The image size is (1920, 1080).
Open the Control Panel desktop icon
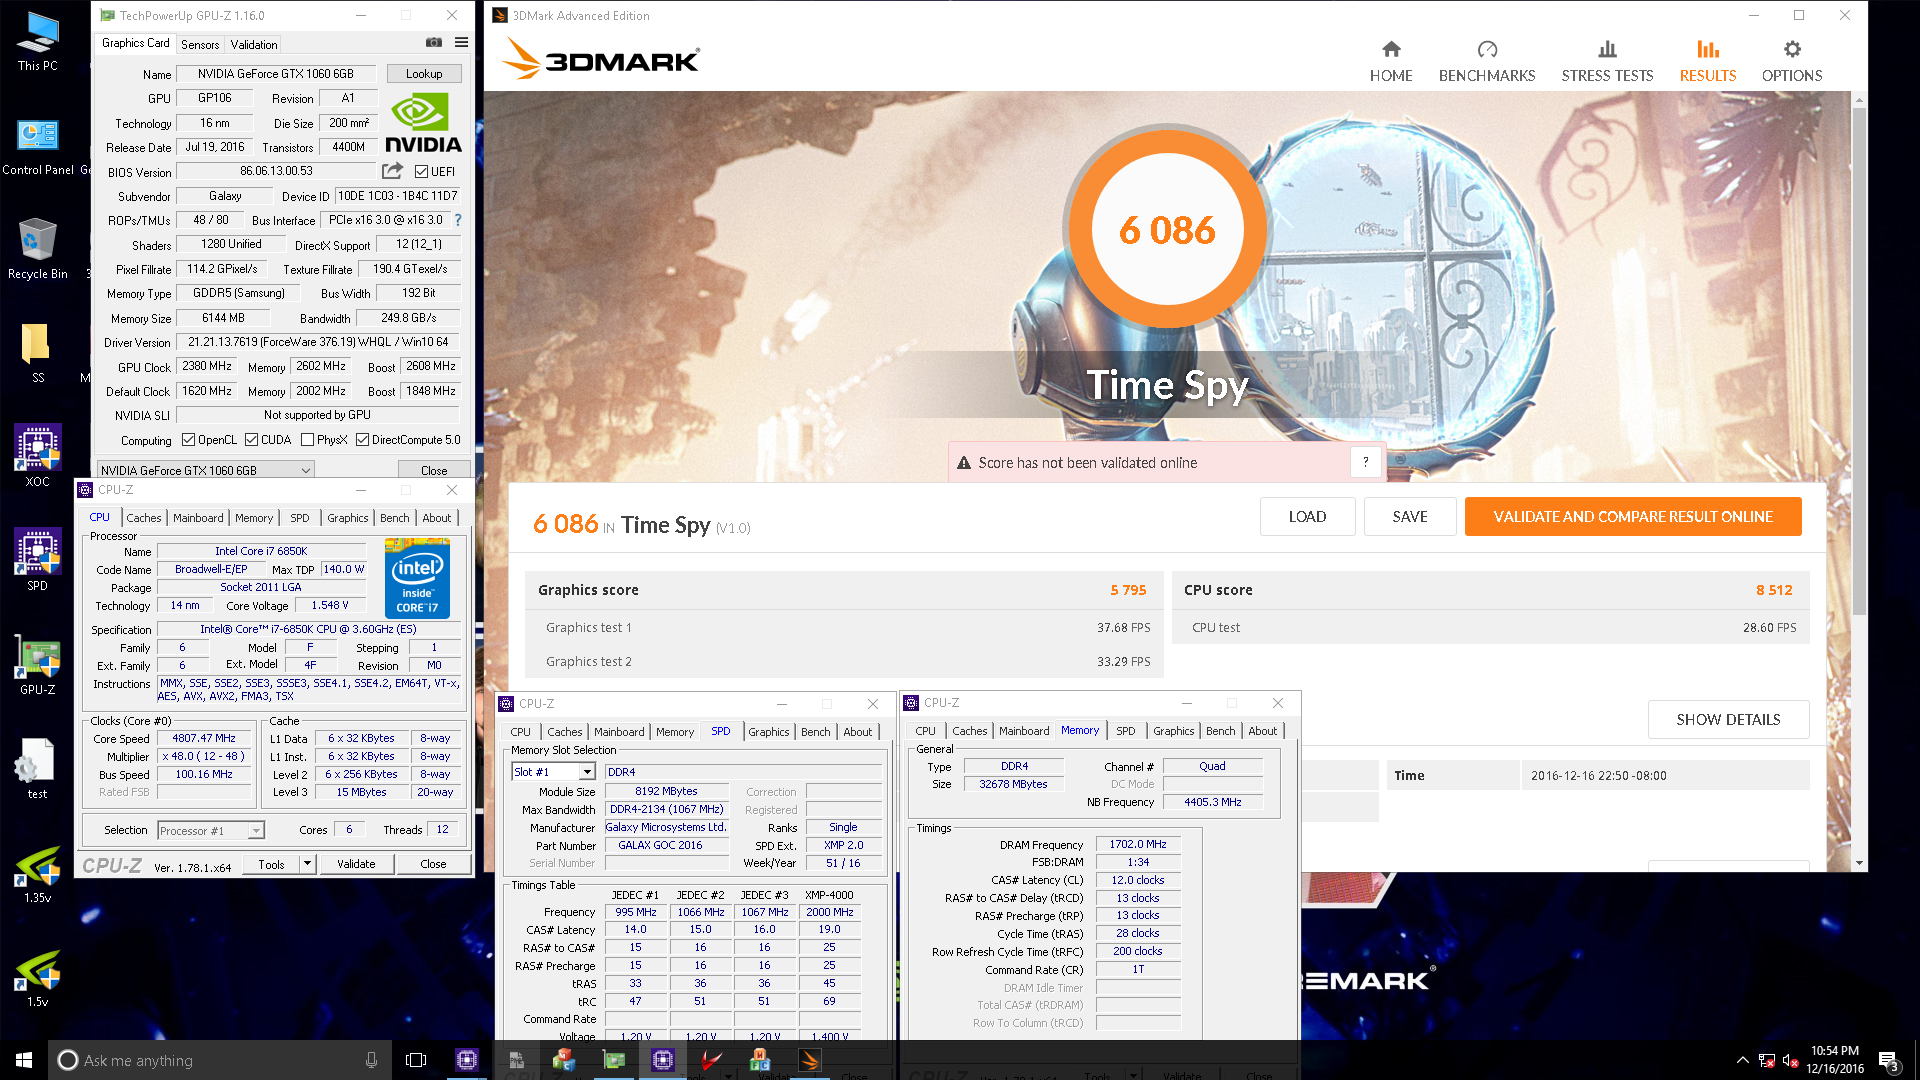38,146
